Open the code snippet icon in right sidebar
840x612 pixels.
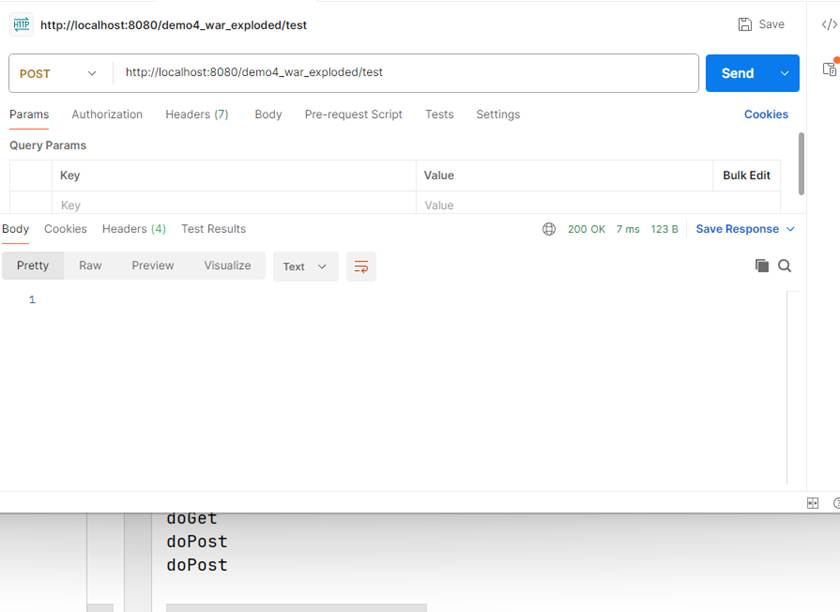(x=829, y=25)
